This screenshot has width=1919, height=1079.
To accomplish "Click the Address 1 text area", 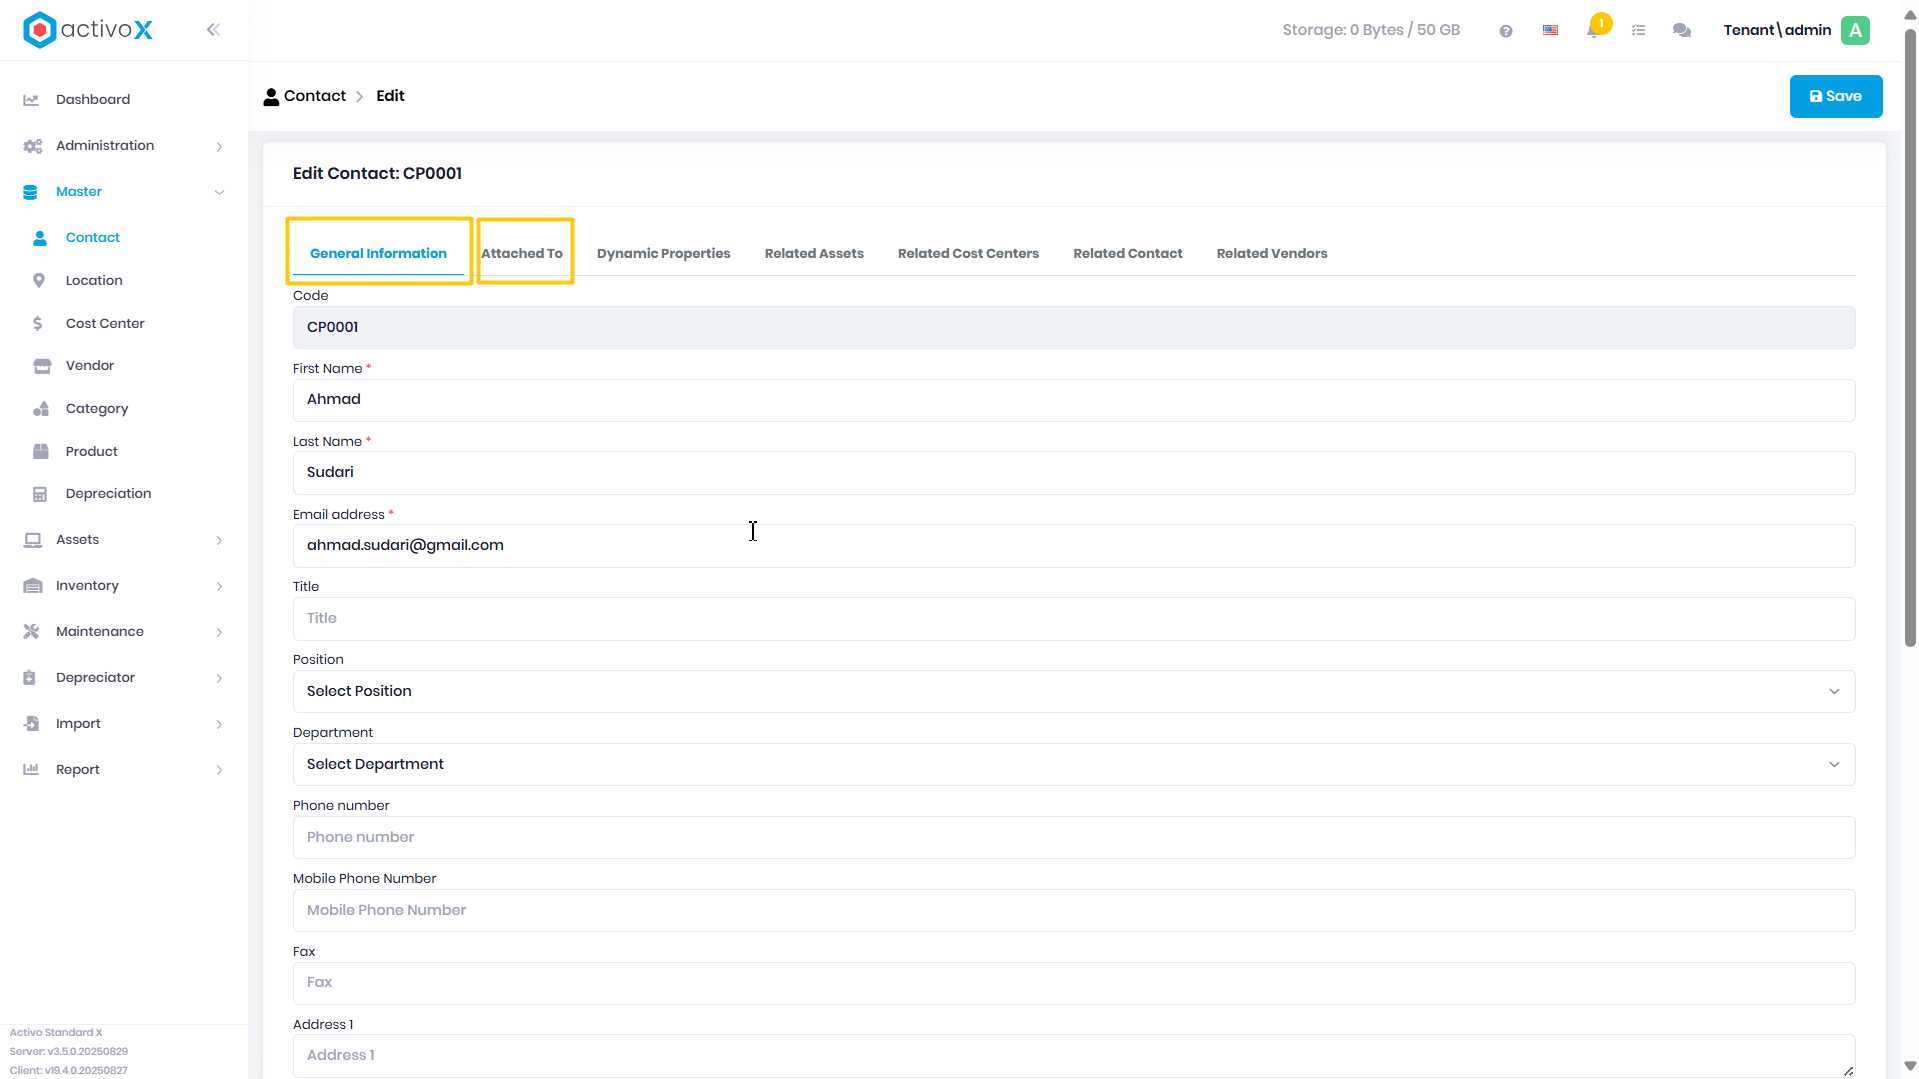I will coord(1073,1056).
